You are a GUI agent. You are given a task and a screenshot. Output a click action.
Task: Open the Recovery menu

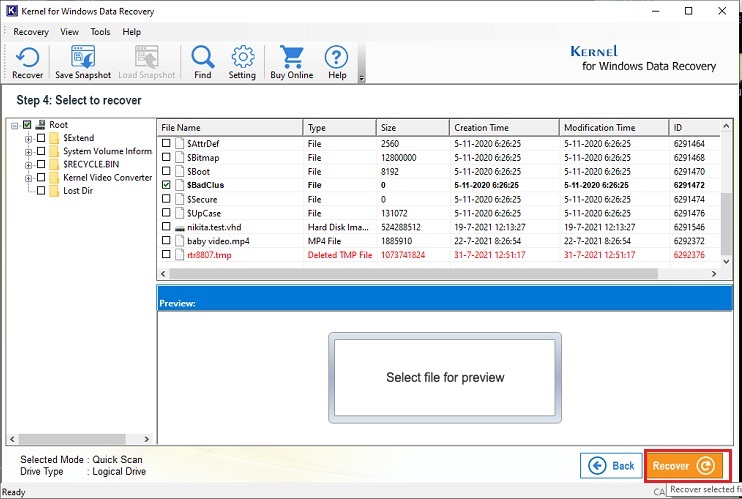pyautogui.click(x=31, y=32)
